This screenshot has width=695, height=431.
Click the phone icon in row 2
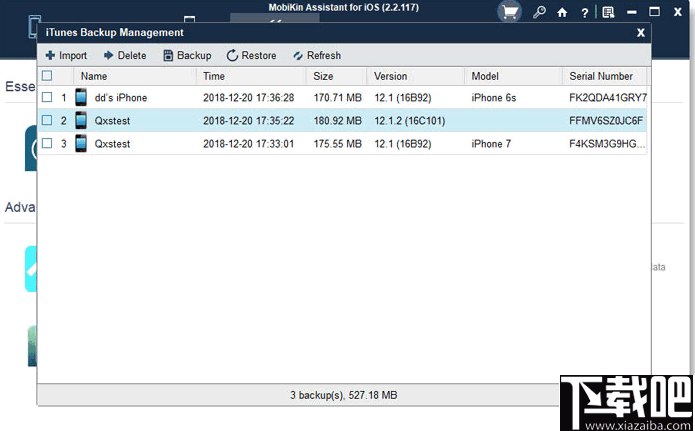81,120
